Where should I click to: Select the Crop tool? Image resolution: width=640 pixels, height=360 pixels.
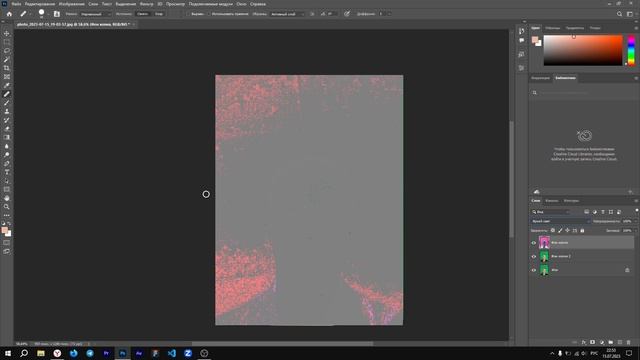(7, 68)
